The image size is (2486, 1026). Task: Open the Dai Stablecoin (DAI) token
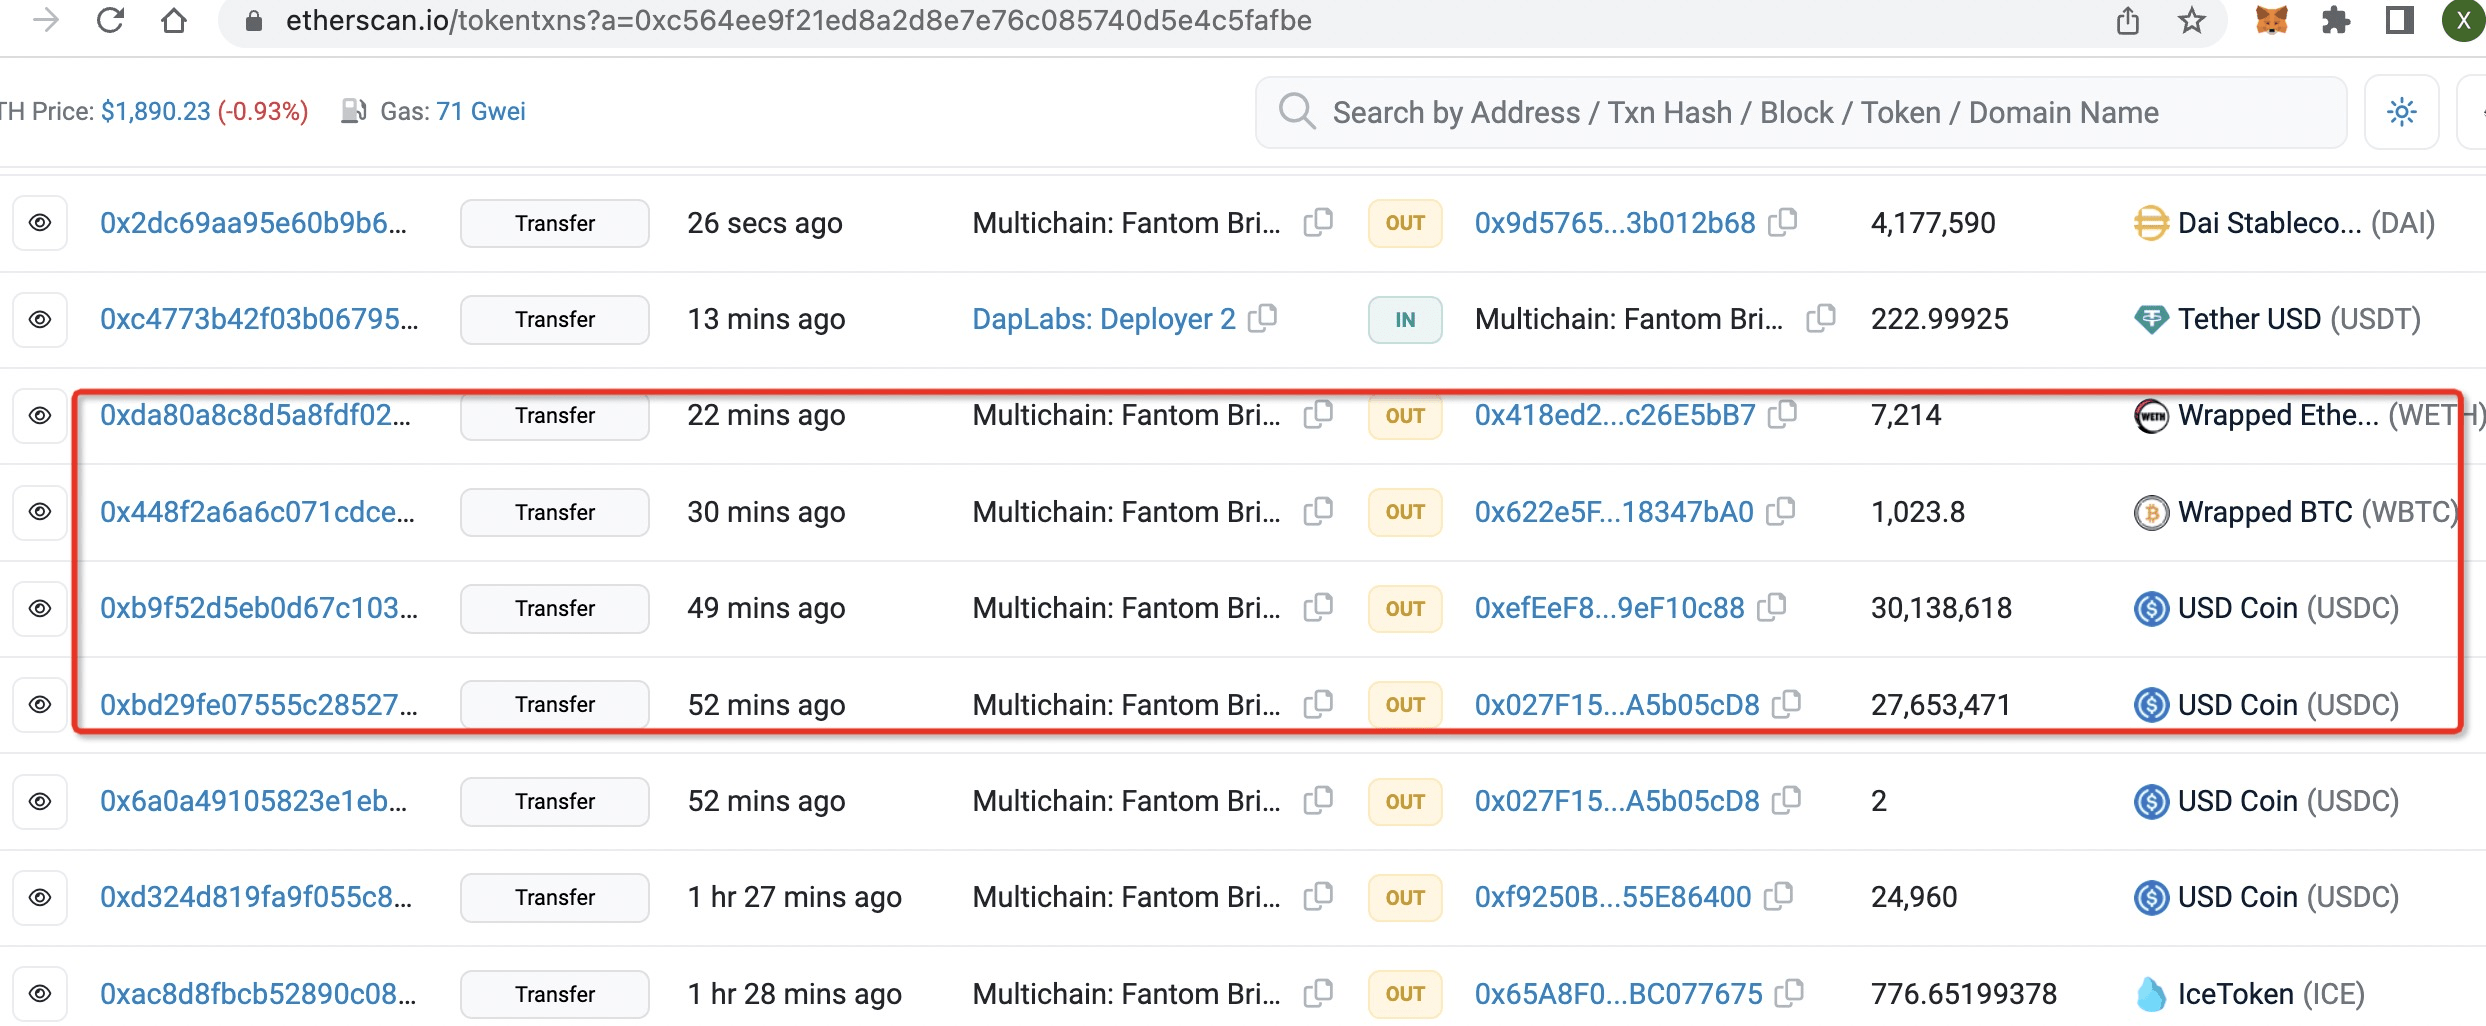(x=2285, y=223)
